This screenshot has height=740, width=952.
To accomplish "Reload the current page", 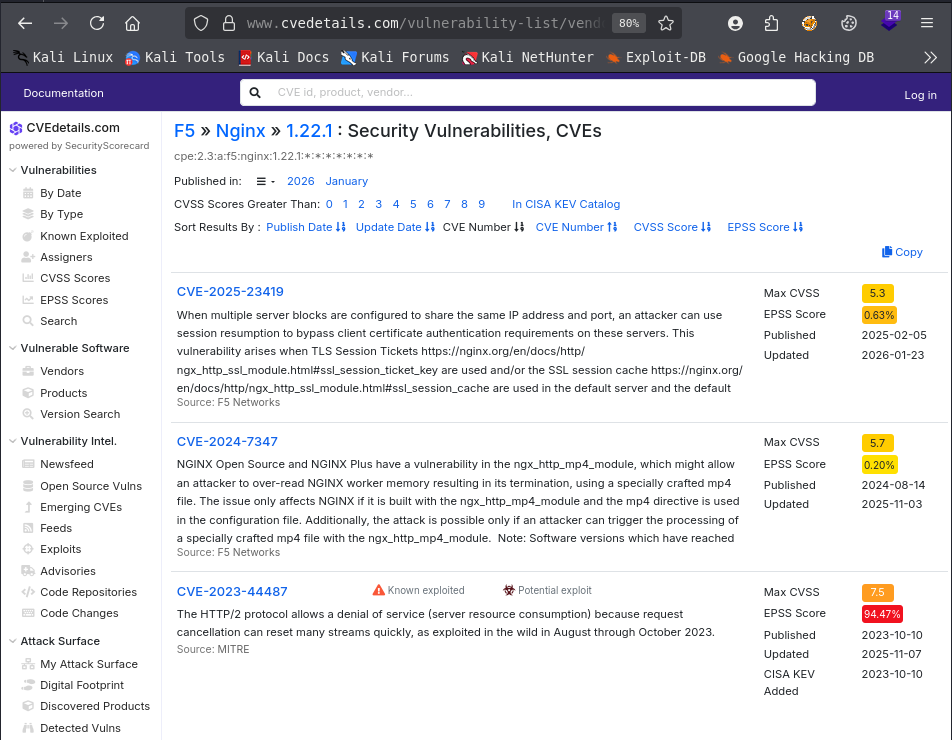I will pyautogui.click(x=97, y=23).
